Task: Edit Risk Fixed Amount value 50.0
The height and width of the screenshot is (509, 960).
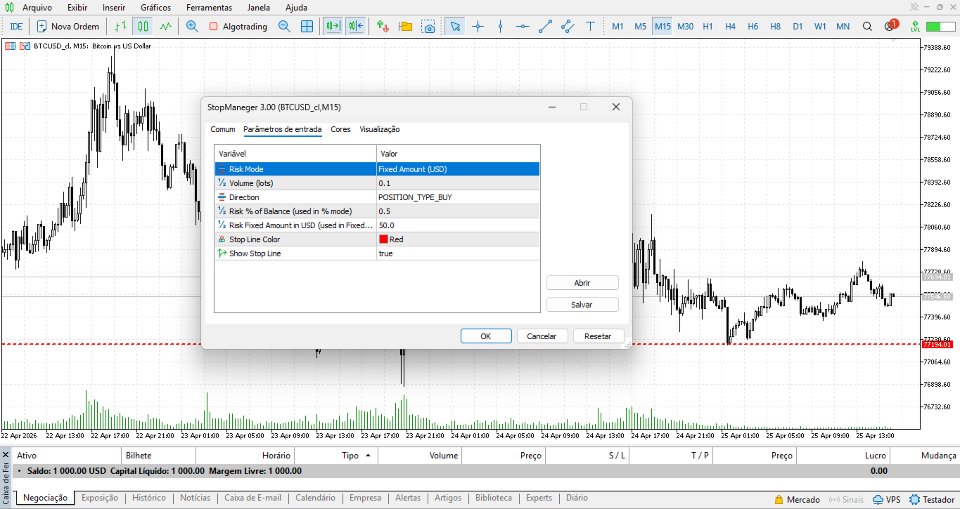Action: pos(458,225)
